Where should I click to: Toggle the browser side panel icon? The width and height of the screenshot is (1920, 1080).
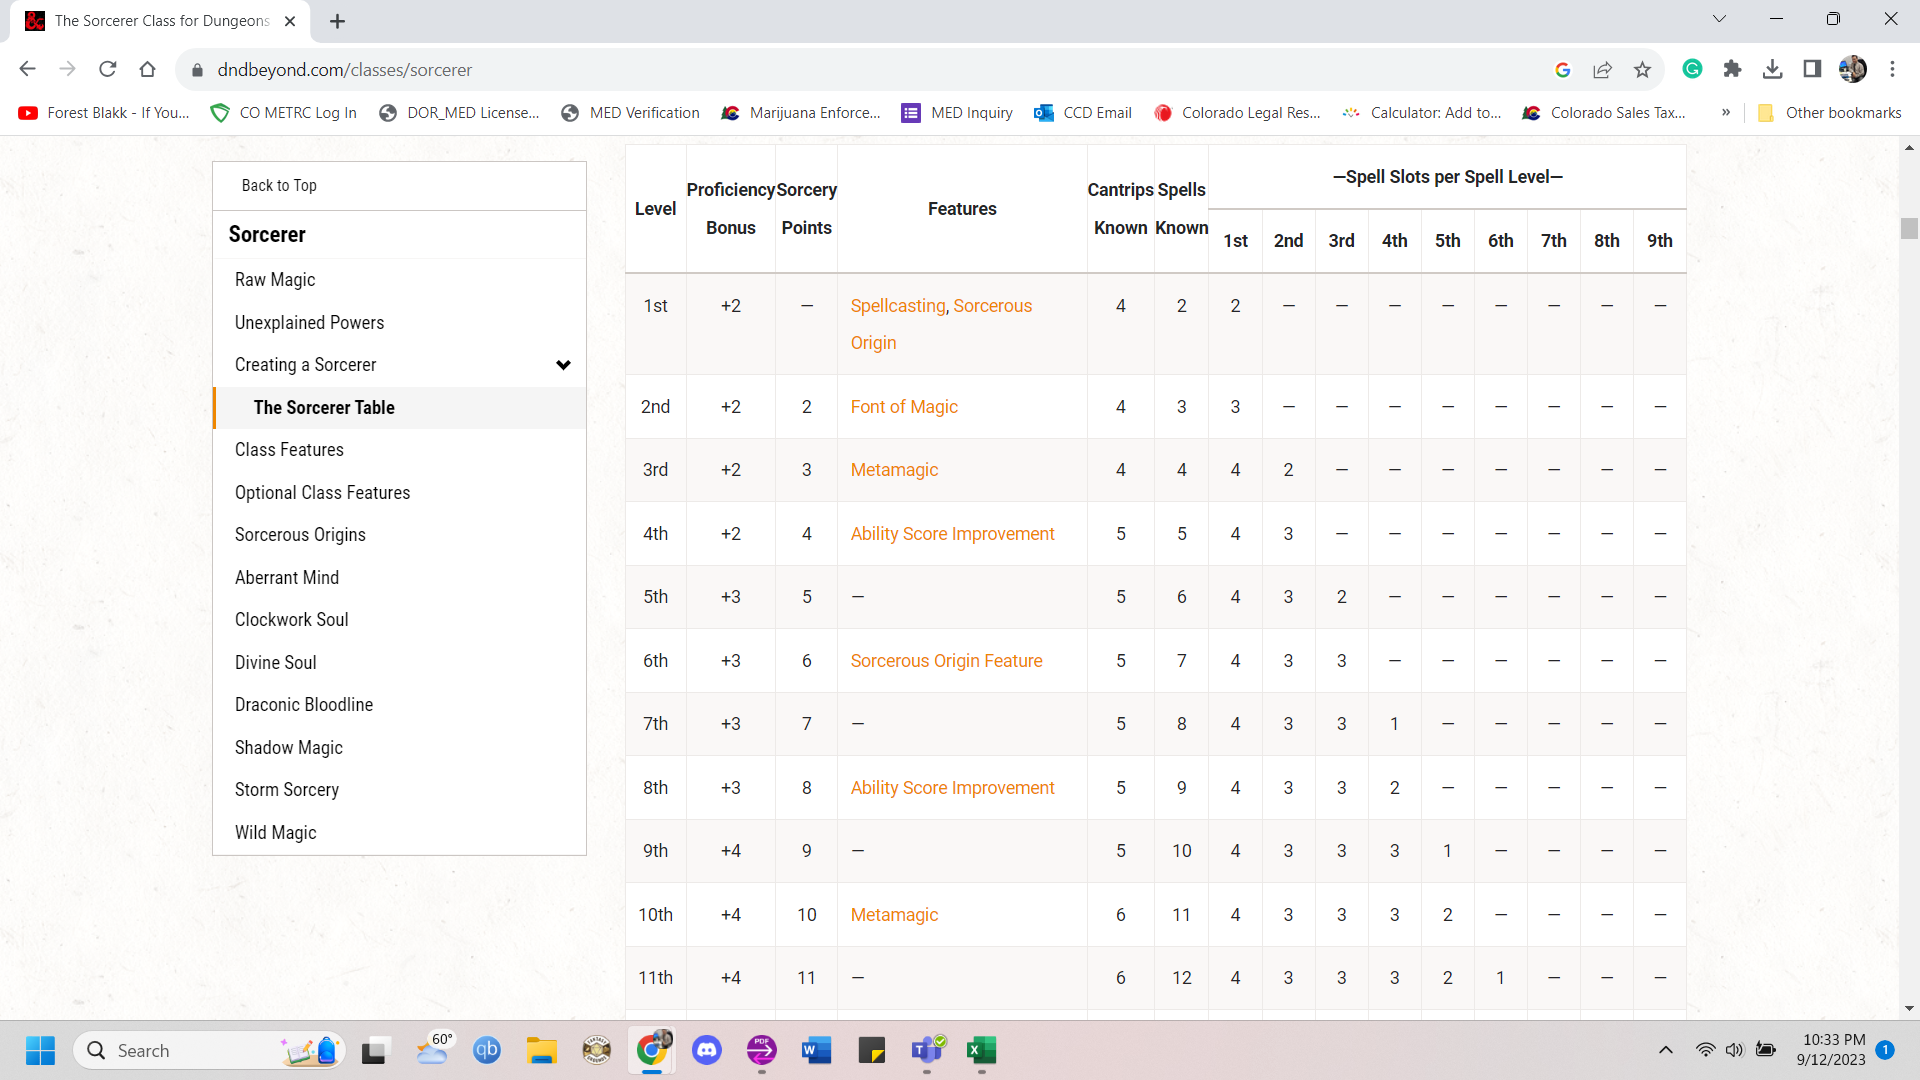coord(1812,69)
